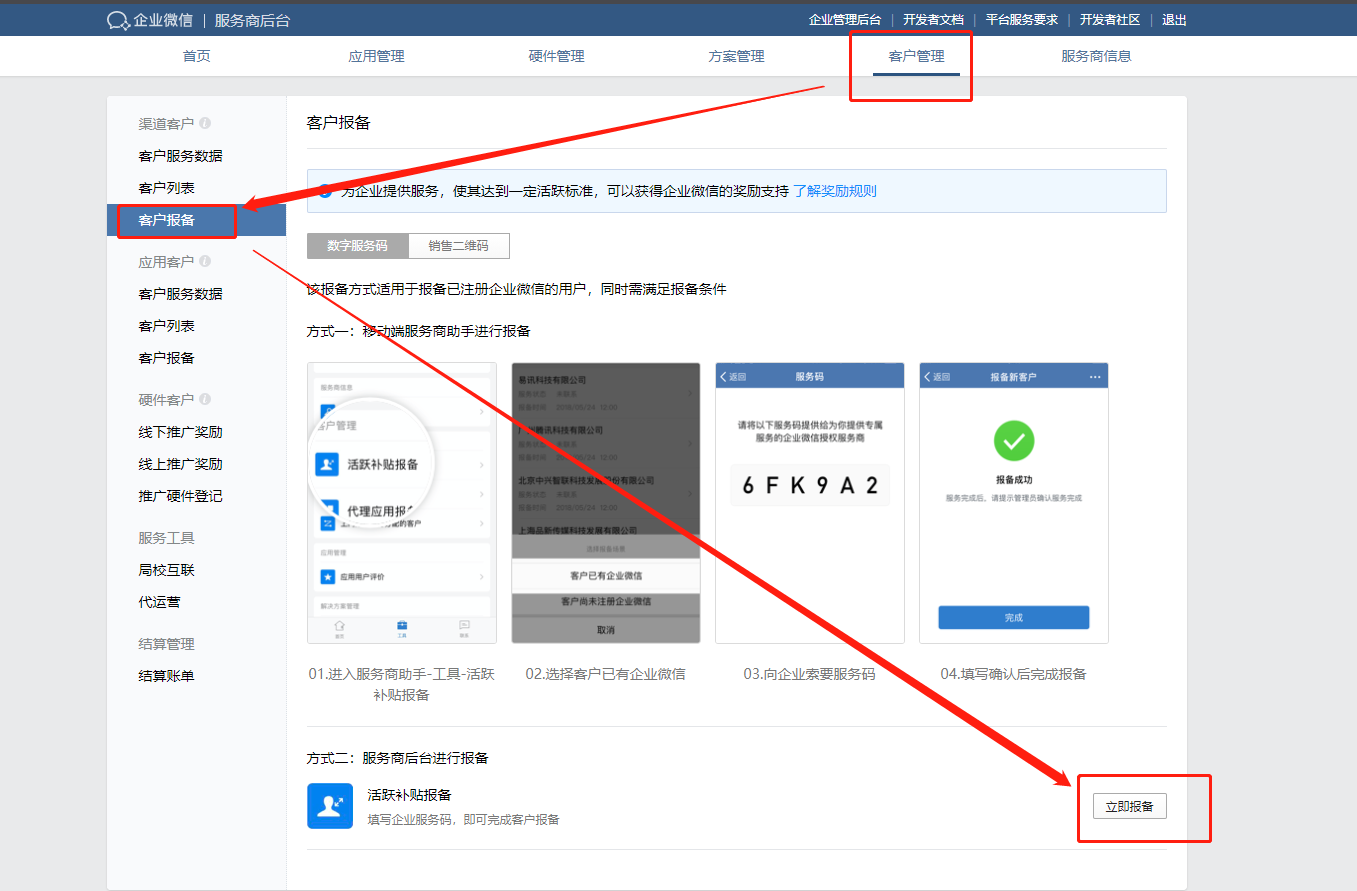Click 填写企业服务码 description text
1357x891 pixels.
point(463,820)
